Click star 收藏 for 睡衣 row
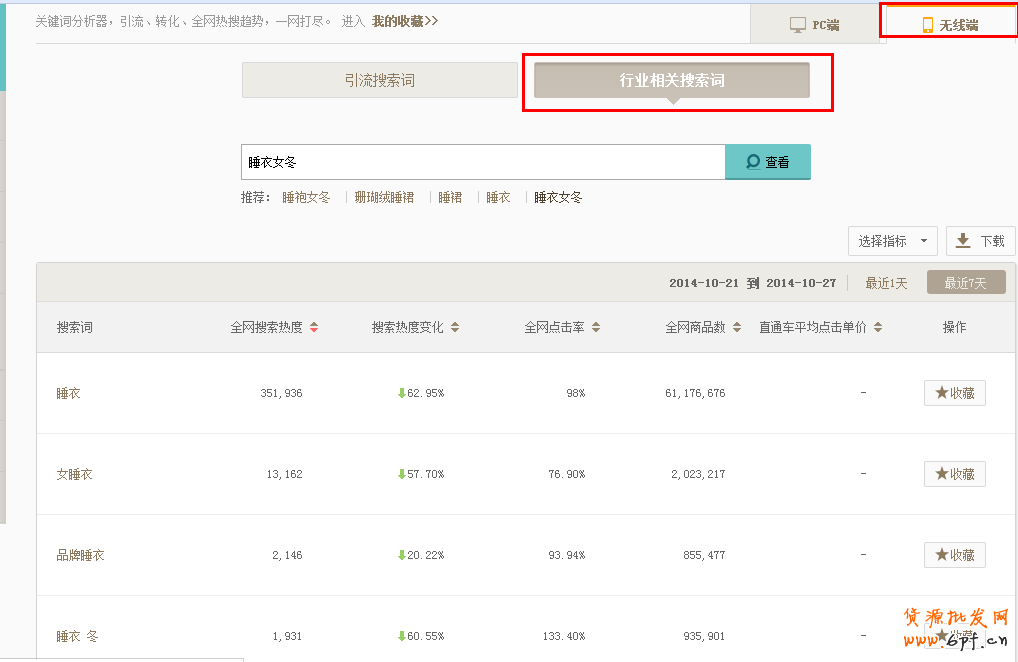Image resolution: width=1018 pixels, height=662 pixels. [x=954, y=393]
